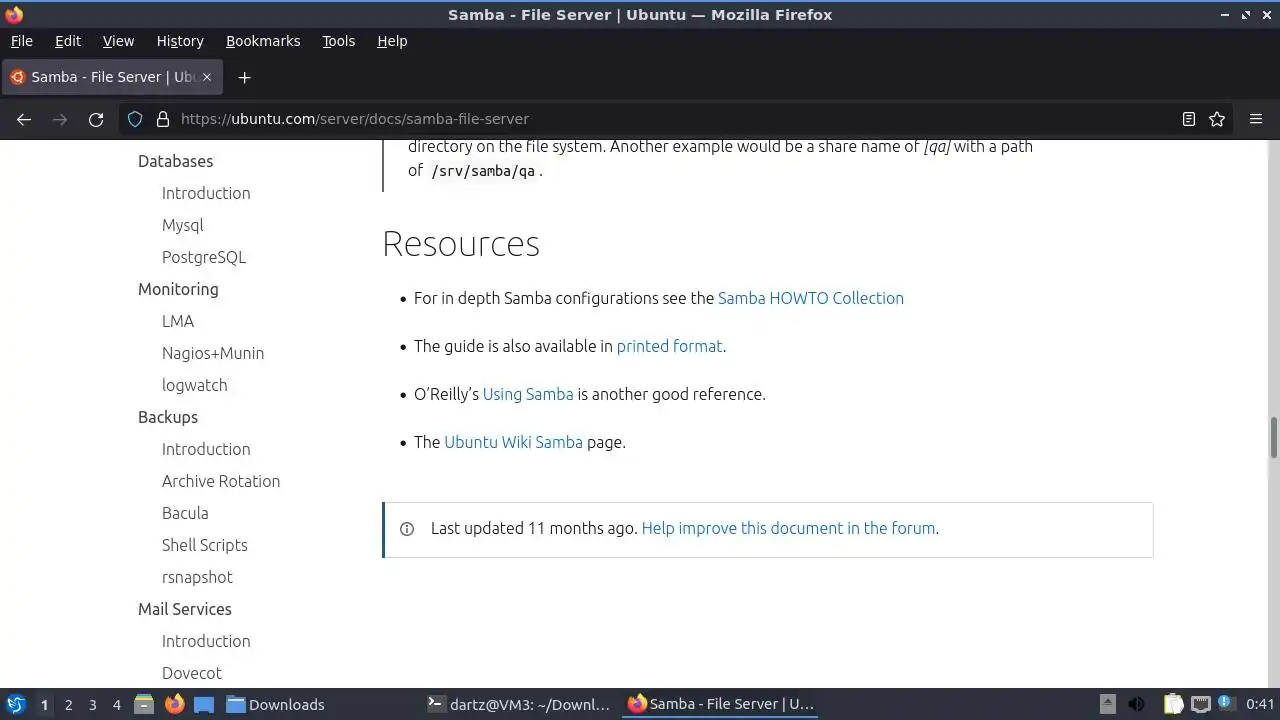Click the 0:41 panel clock
Image resolution: width=1280 pixels, height=720 pixels.
tap(1260, 704)
